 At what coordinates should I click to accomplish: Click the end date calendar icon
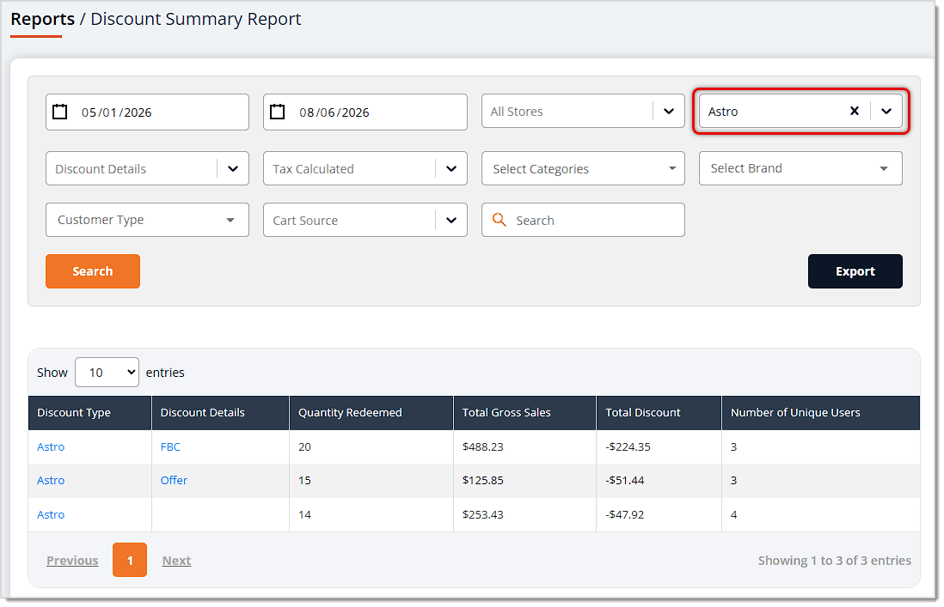[x=277, y=112]
